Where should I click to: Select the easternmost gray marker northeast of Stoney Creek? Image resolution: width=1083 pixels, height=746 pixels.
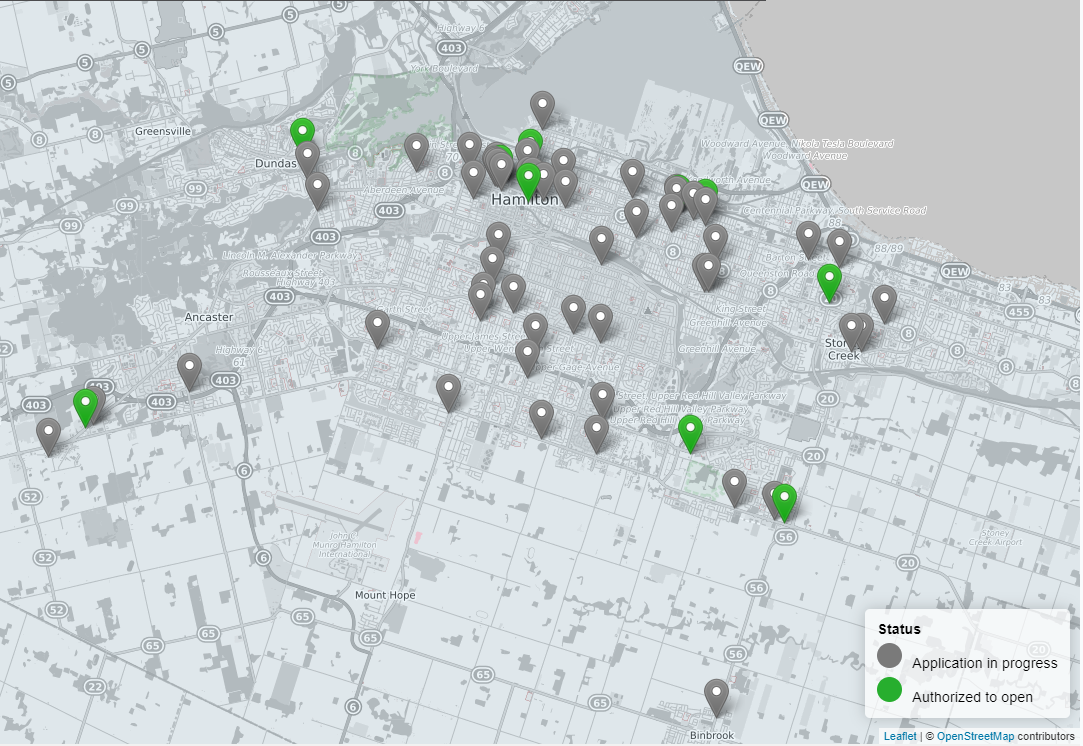(884, 302)
